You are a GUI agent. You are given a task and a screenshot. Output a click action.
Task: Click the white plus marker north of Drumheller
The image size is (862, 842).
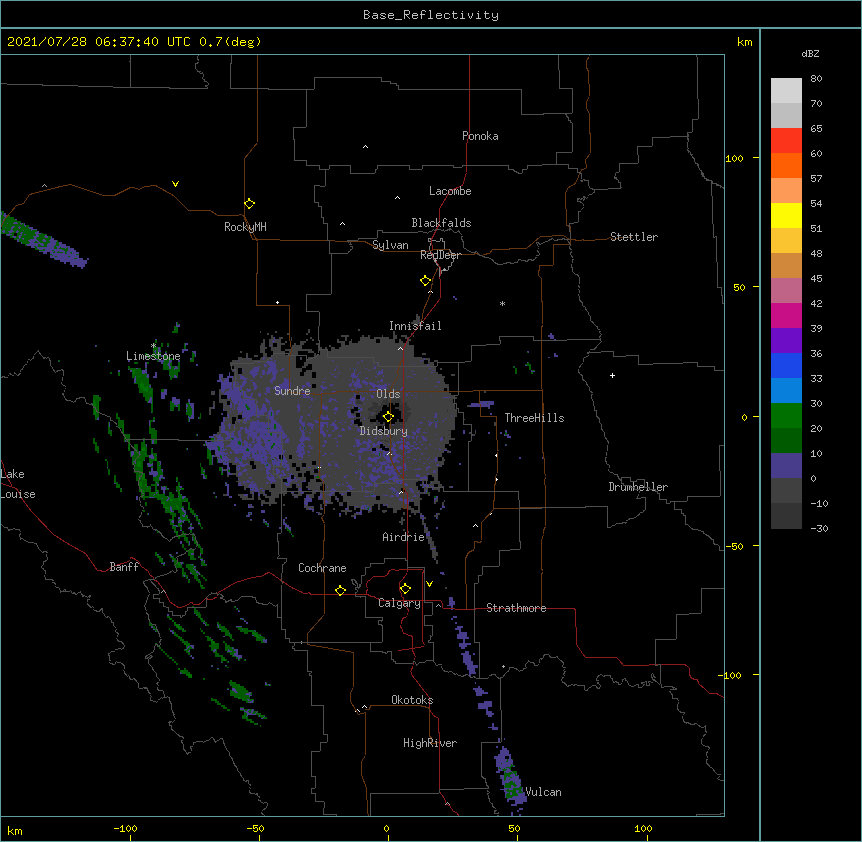point(612,375)
